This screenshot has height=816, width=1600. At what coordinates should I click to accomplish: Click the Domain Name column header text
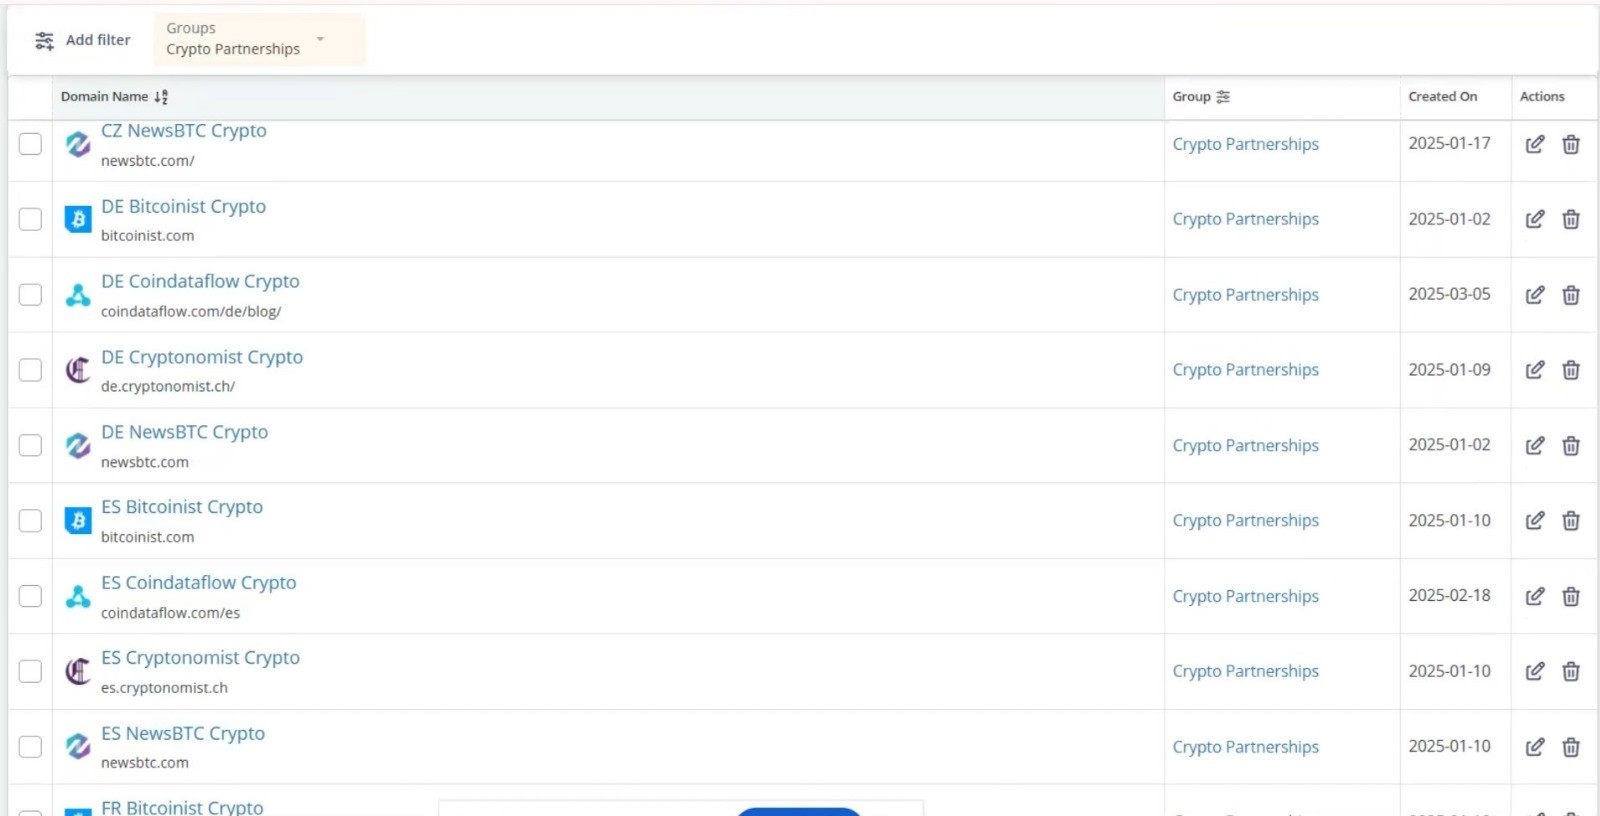104,97
